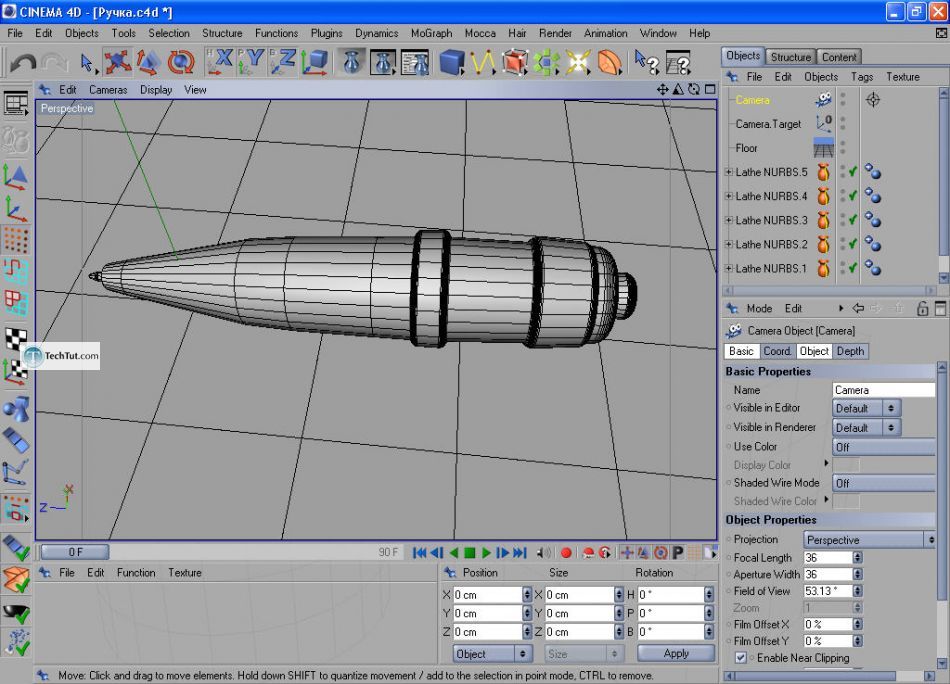This screenshot has height=684, width=950.
Task: Jump to the start of animation
Action: 419,553
